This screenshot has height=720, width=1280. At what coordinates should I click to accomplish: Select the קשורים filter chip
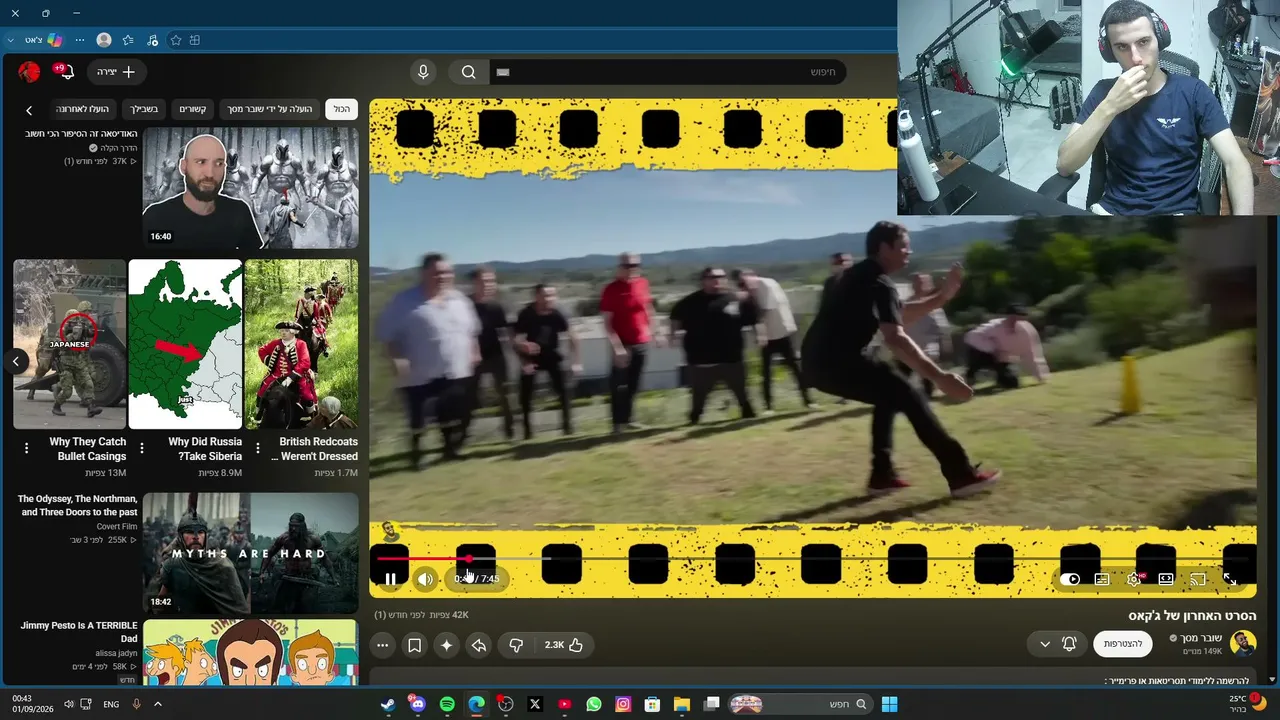(193, 109)
